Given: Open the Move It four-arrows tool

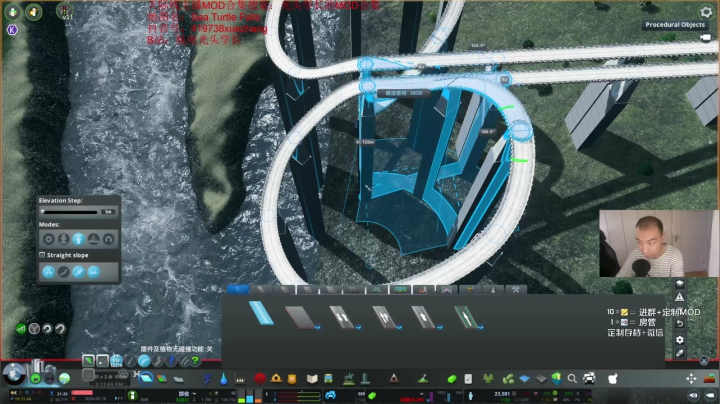Looking at the screenshot, I should 691,378.
